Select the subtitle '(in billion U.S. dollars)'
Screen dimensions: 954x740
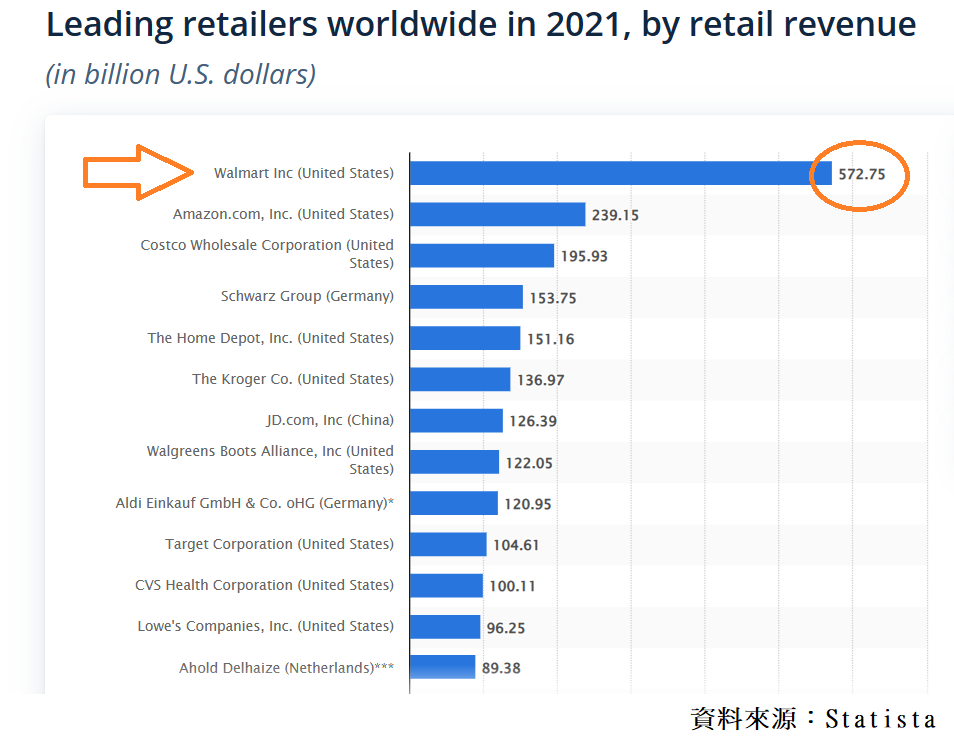click(181, 75)
